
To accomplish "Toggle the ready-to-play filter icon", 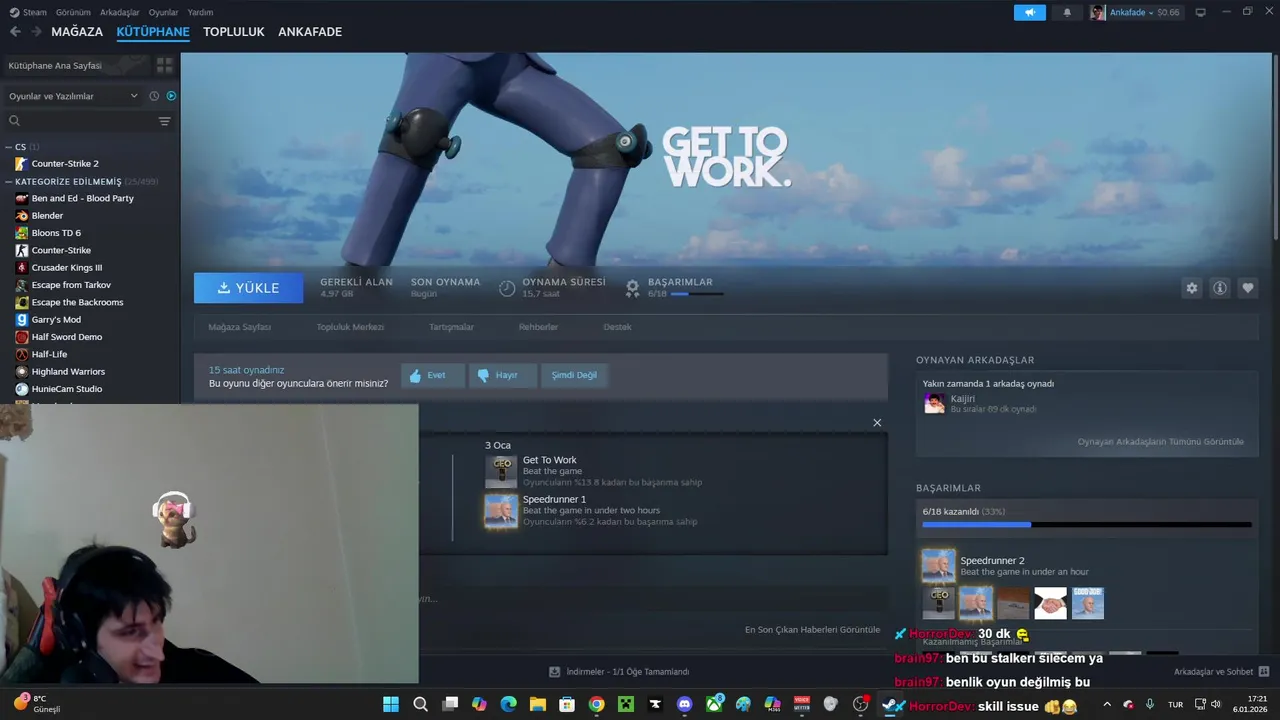I will point(171,96).
